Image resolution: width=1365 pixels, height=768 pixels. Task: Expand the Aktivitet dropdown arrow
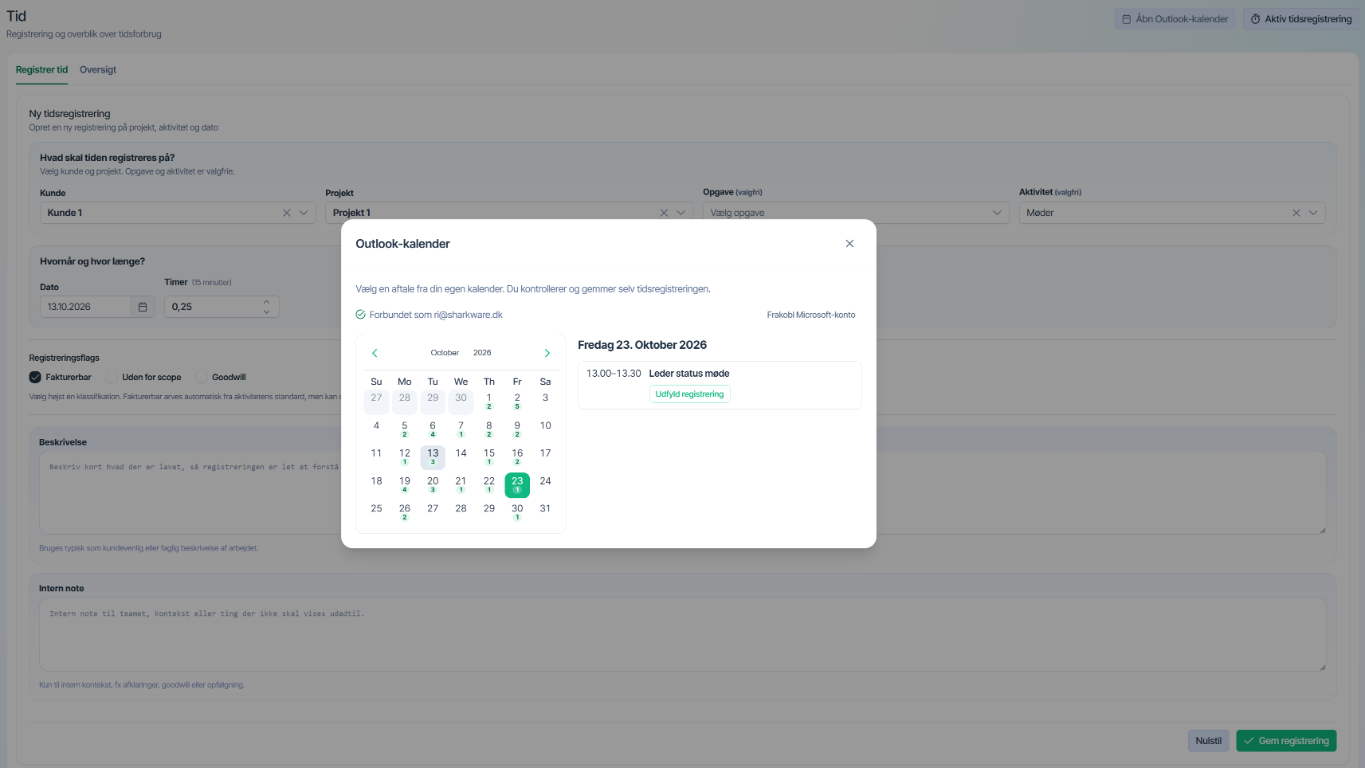(1314, 213)
